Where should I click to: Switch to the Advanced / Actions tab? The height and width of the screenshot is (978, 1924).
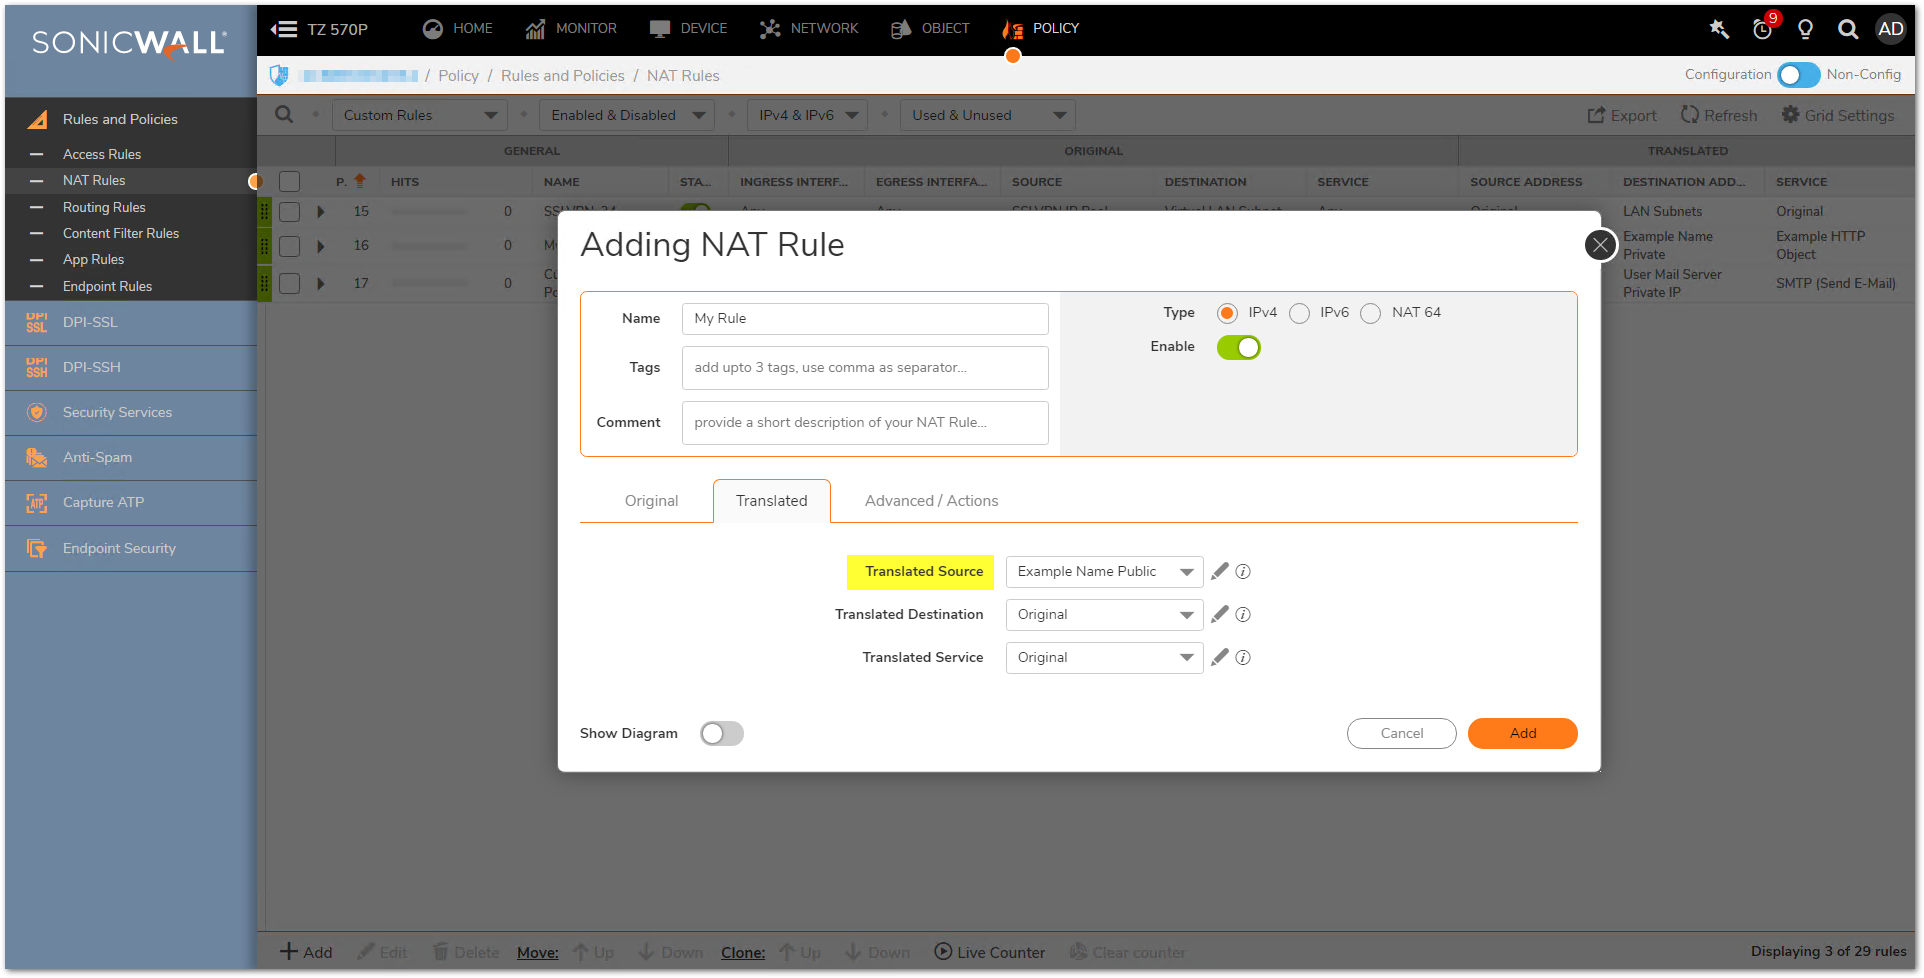pos(931,501)
